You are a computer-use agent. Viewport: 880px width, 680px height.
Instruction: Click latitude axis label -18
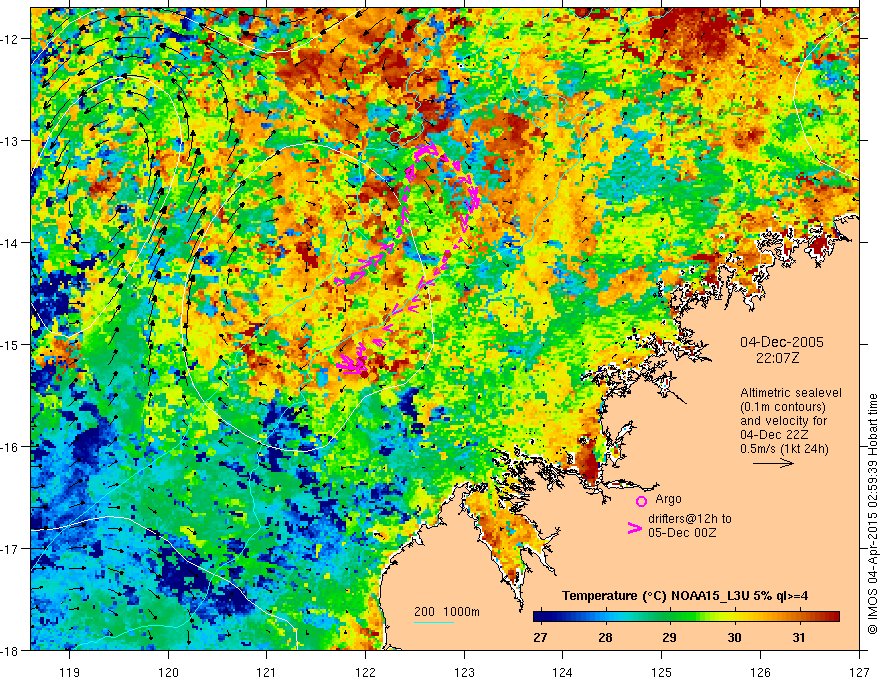point(10,650)
